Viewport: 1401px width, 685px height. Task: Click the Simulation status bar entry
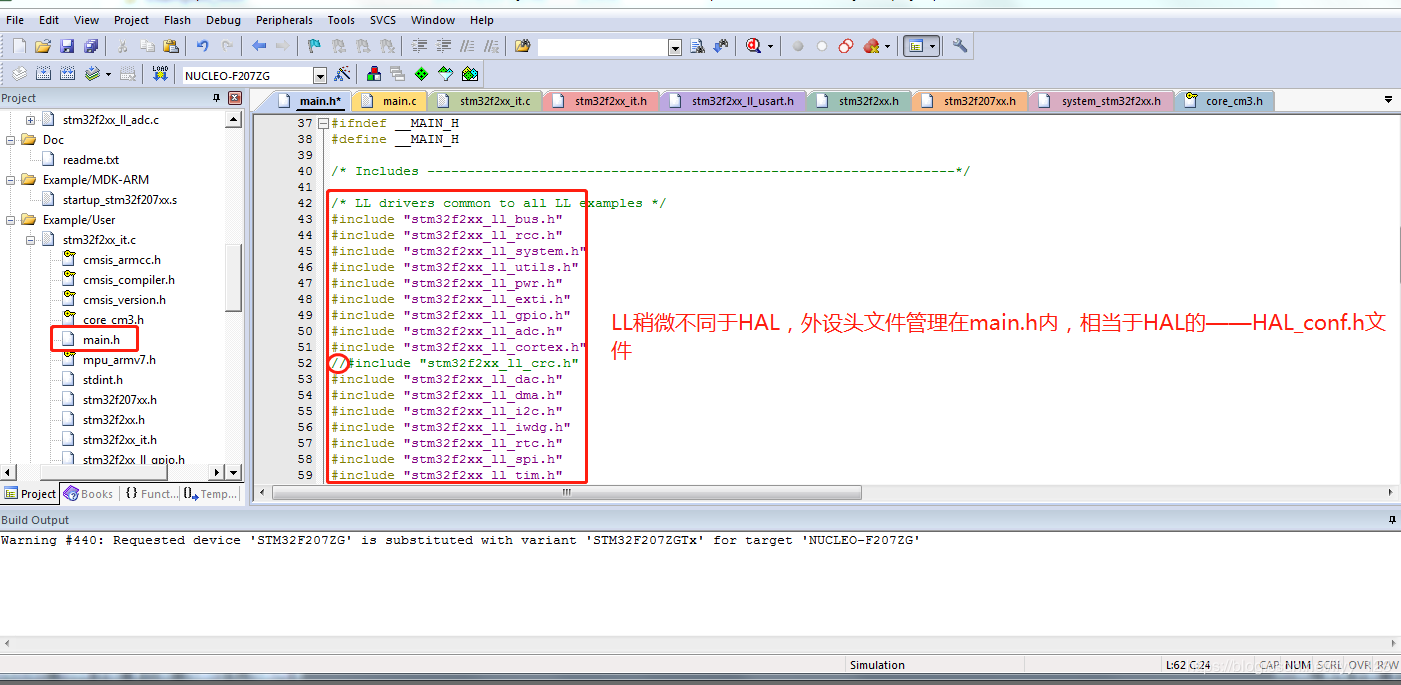tap(877, 665)
